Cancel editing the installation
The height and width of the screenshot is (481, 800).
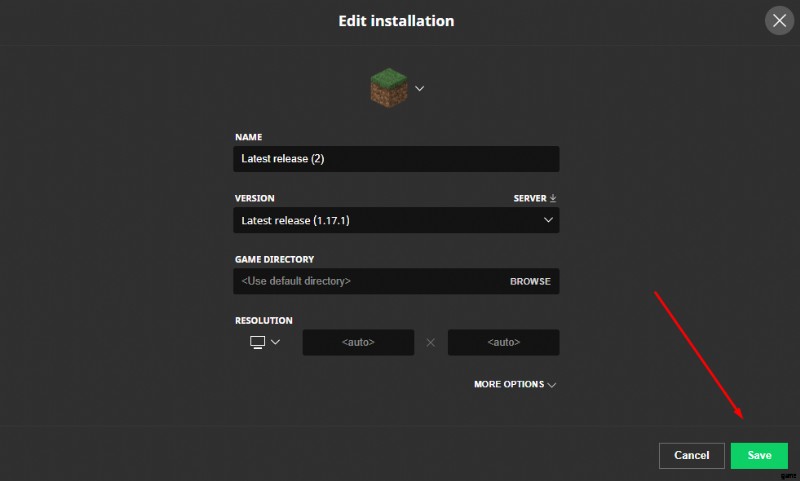pos(691,455)
